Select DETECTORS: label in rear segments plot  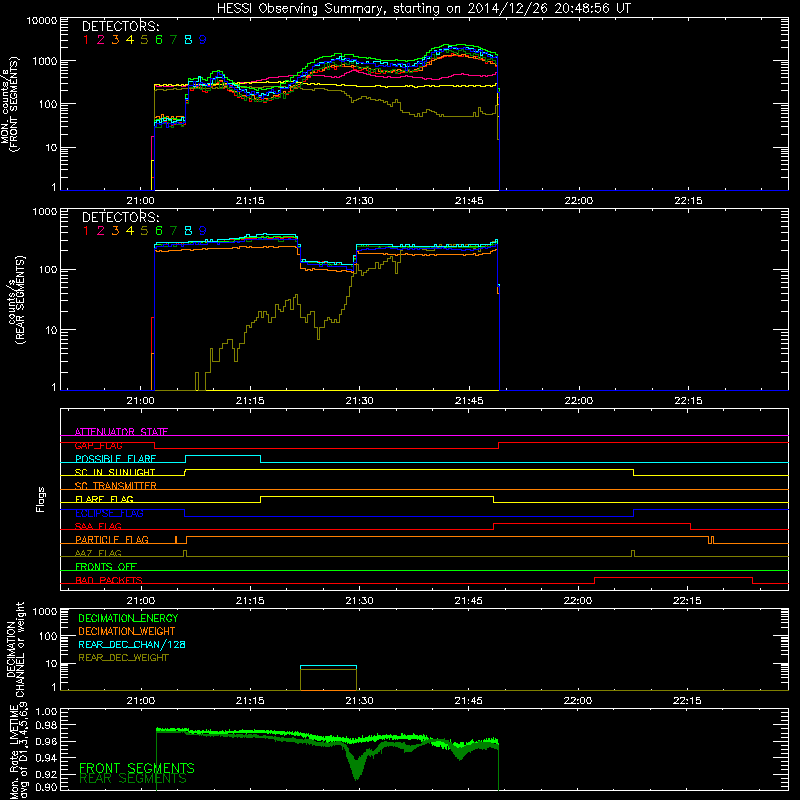pos(120,217)
